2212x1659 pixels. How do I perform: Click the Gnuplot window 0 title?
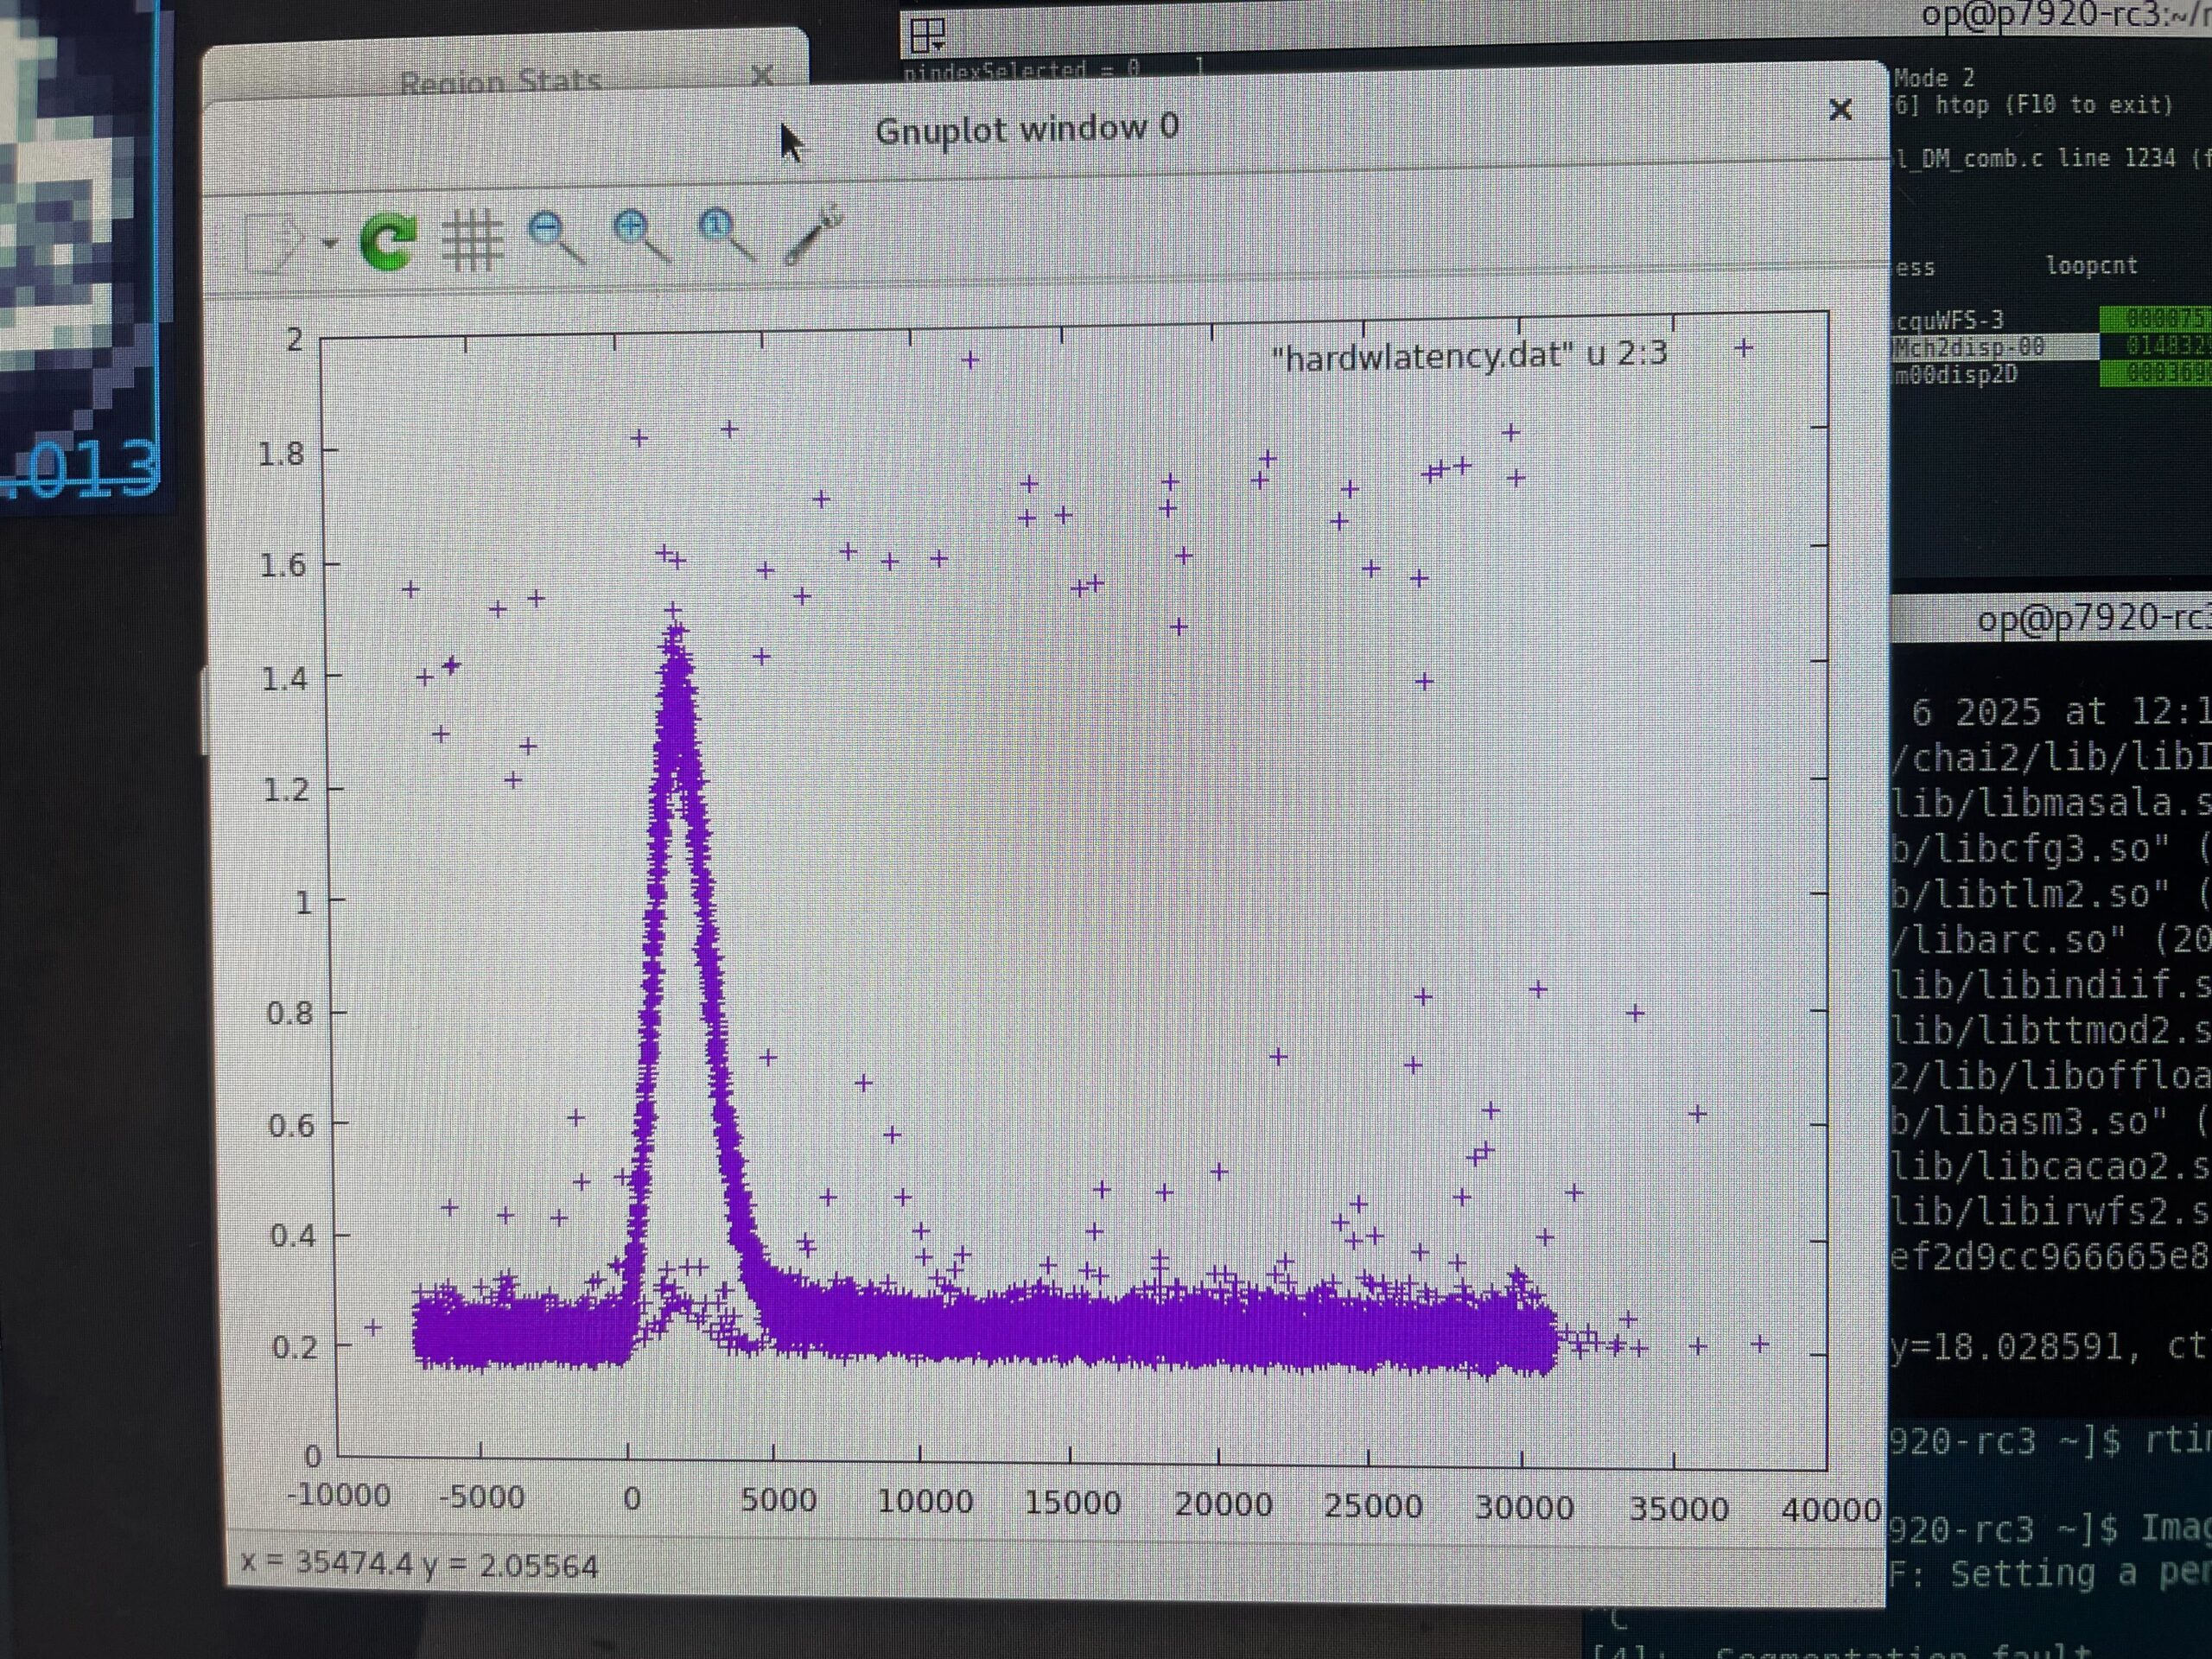coord(1027,129)
